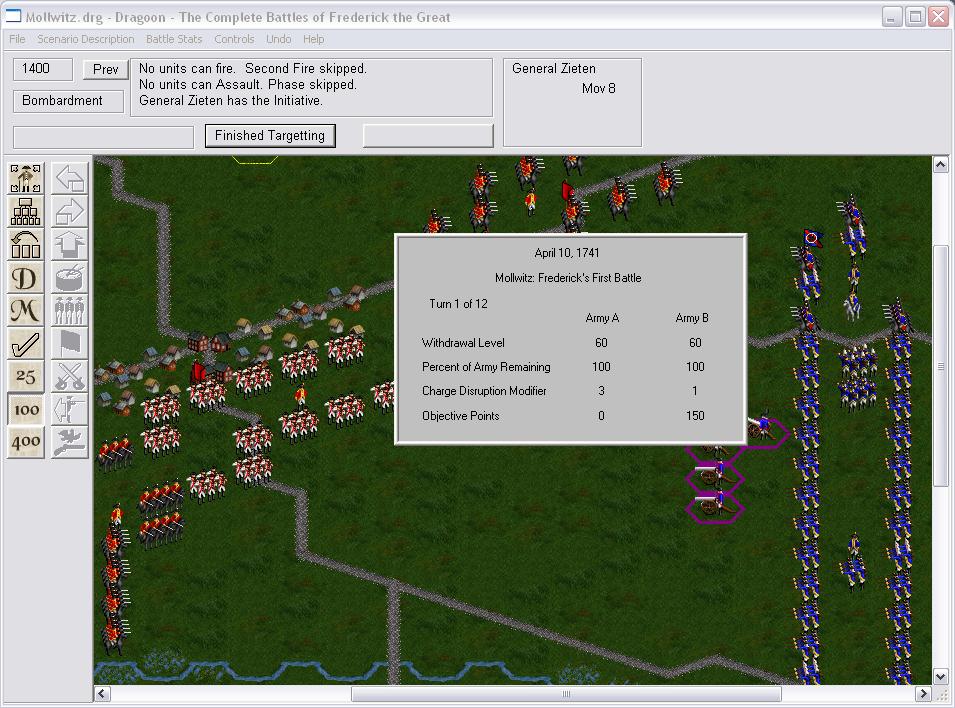The height and width of the screenshot is (708, 955).
Task: Click the drum icon
Action: (69, 277)
